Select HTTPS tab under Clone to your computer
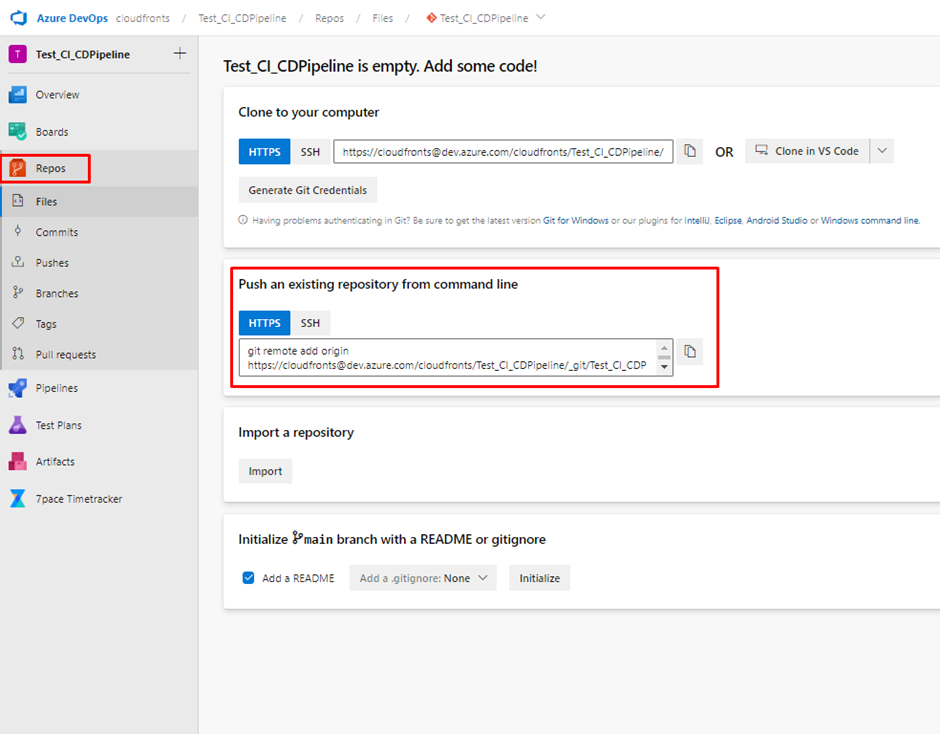 pos(264,152)
